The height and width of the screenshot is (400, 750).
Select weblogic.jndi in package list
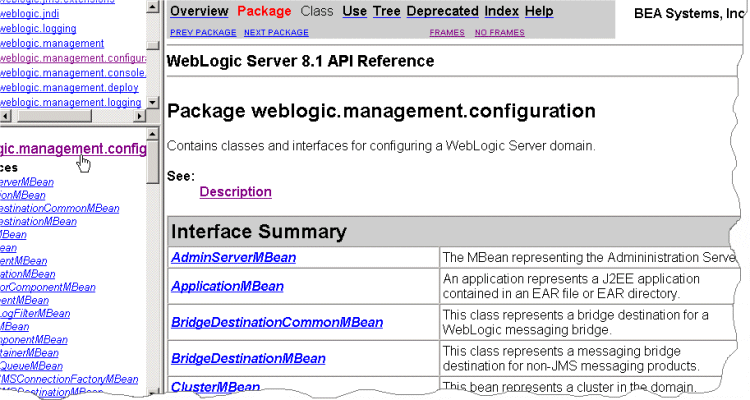30,14
